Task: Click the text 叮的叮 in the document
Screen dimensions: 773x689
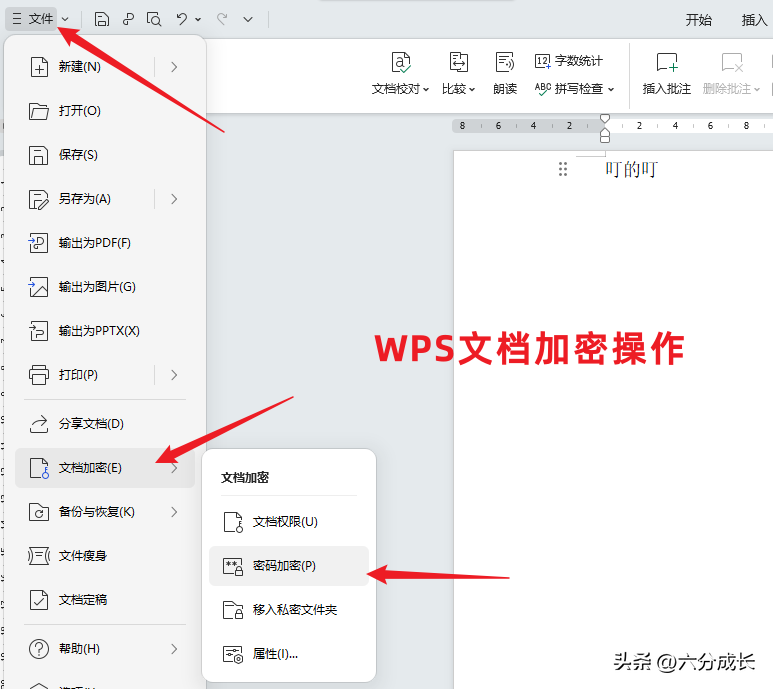Action: [x=632, y=169]
